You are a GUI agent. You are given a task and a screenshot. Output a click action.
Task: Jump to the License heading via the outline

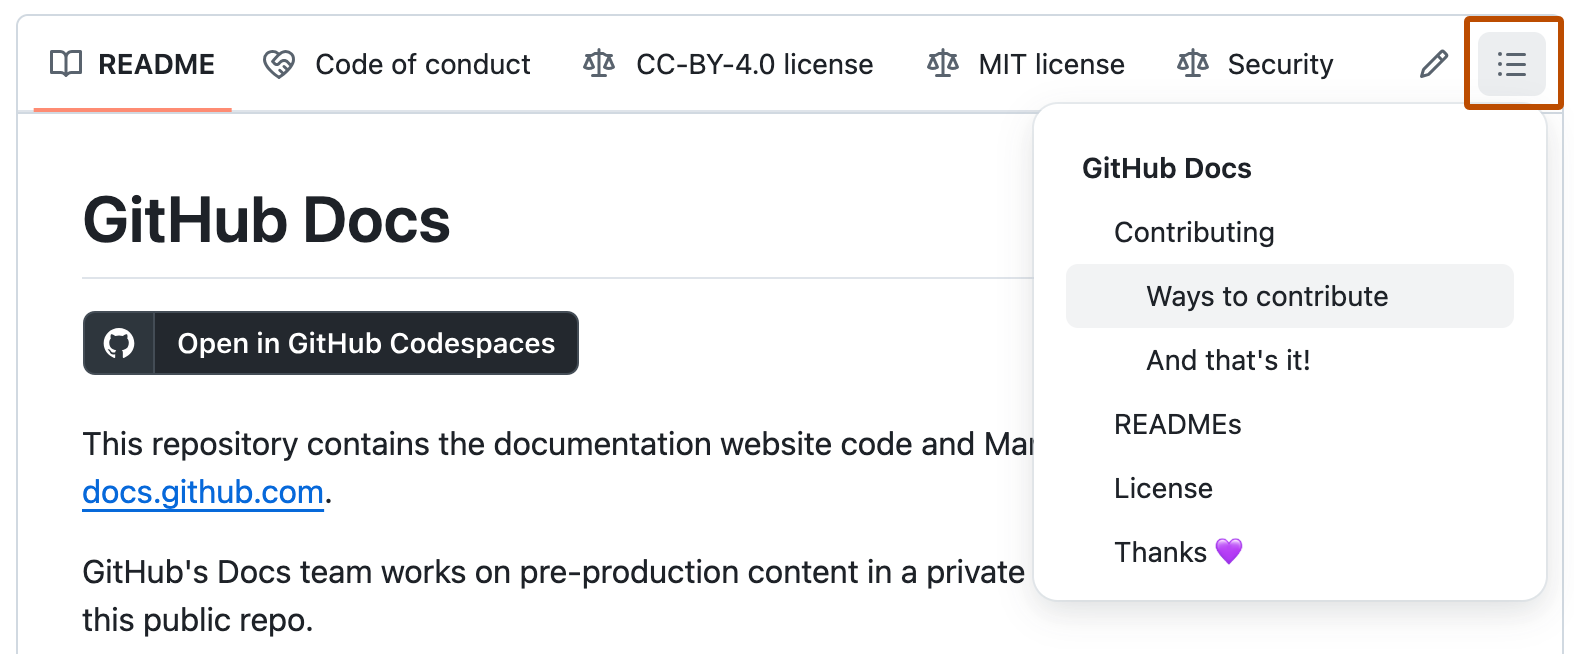[1162, 487]
